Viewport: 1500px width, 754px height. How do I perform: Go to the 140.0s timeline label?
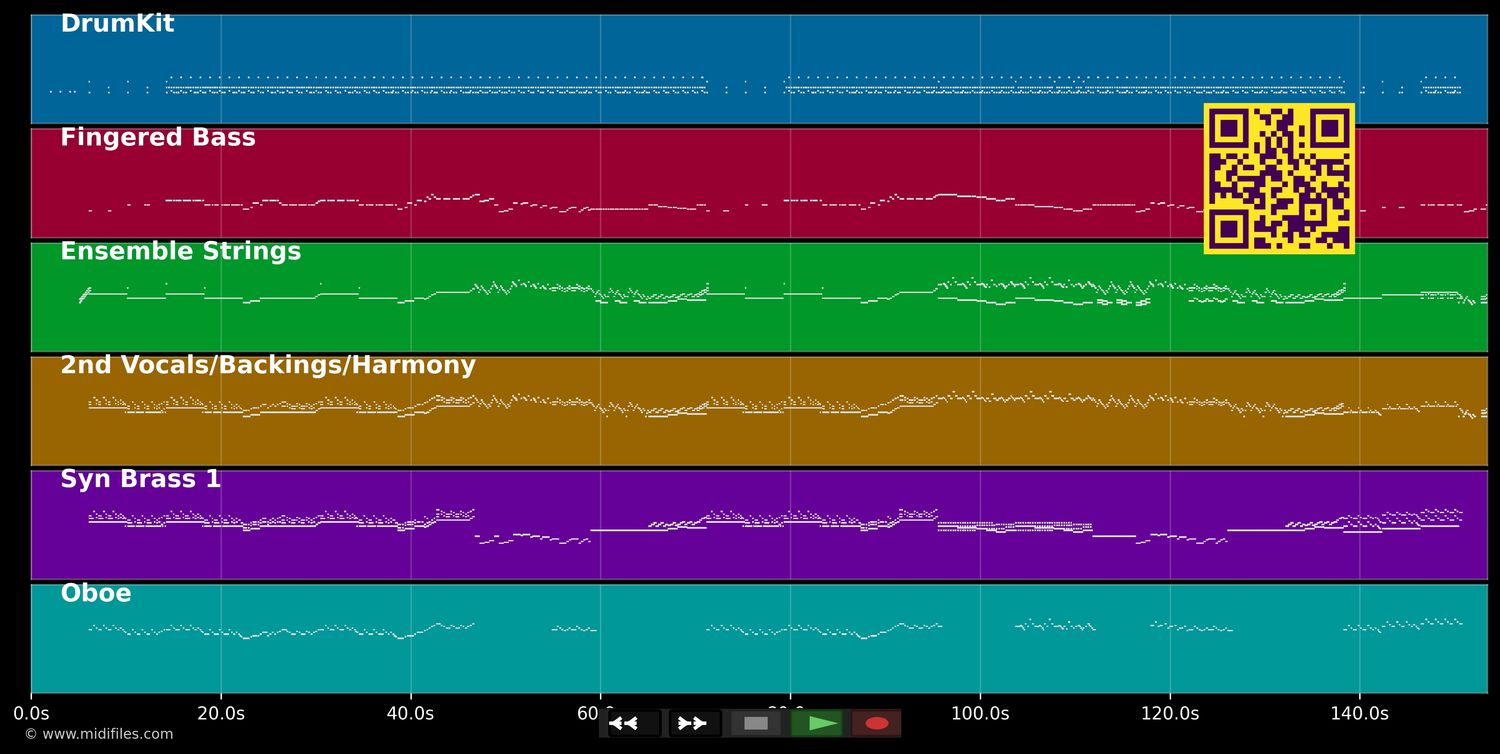(1359, 714)
